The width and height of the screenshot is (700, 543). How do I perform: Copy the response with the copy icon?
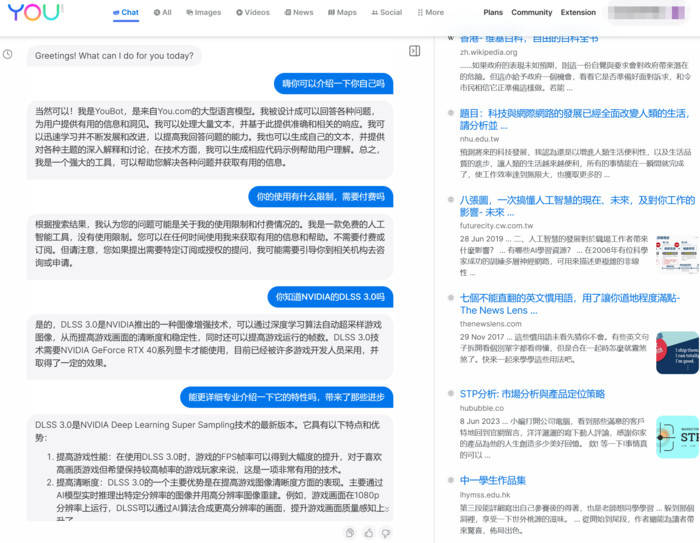tap(350, 532)
